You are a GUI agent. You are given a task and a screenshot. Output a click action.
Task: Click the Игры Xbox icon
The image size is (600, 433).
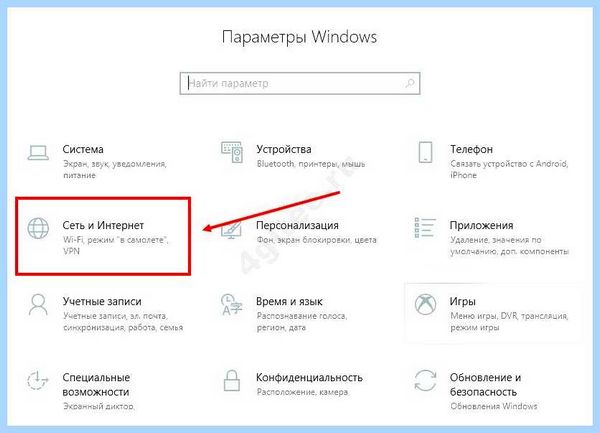426,304
